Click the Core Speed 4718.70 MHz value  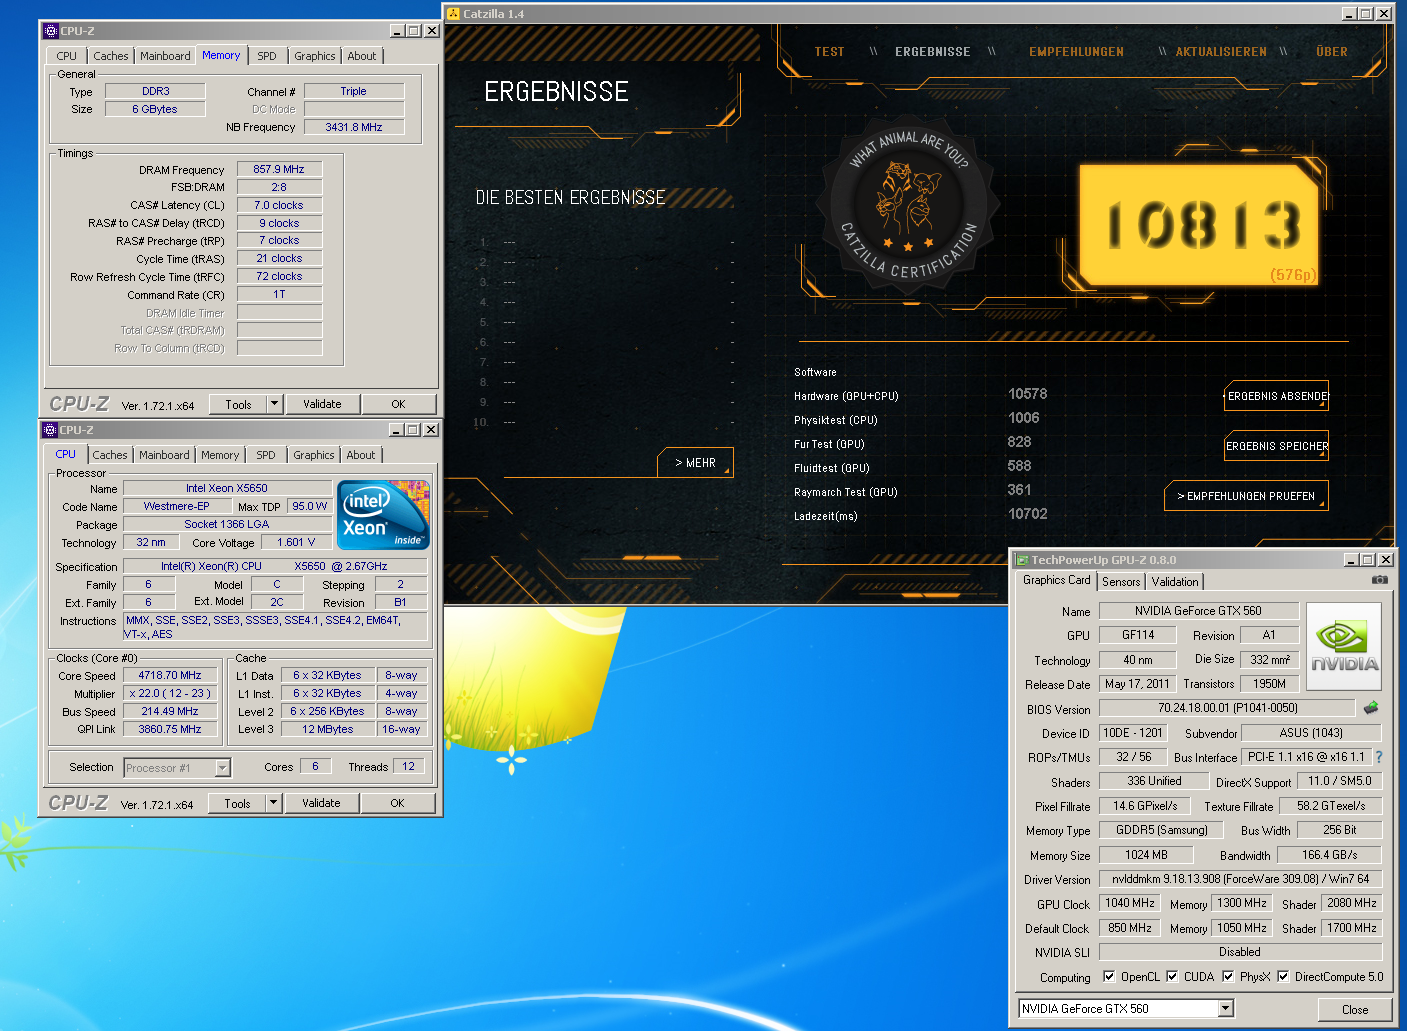click(x=170, y=676)
